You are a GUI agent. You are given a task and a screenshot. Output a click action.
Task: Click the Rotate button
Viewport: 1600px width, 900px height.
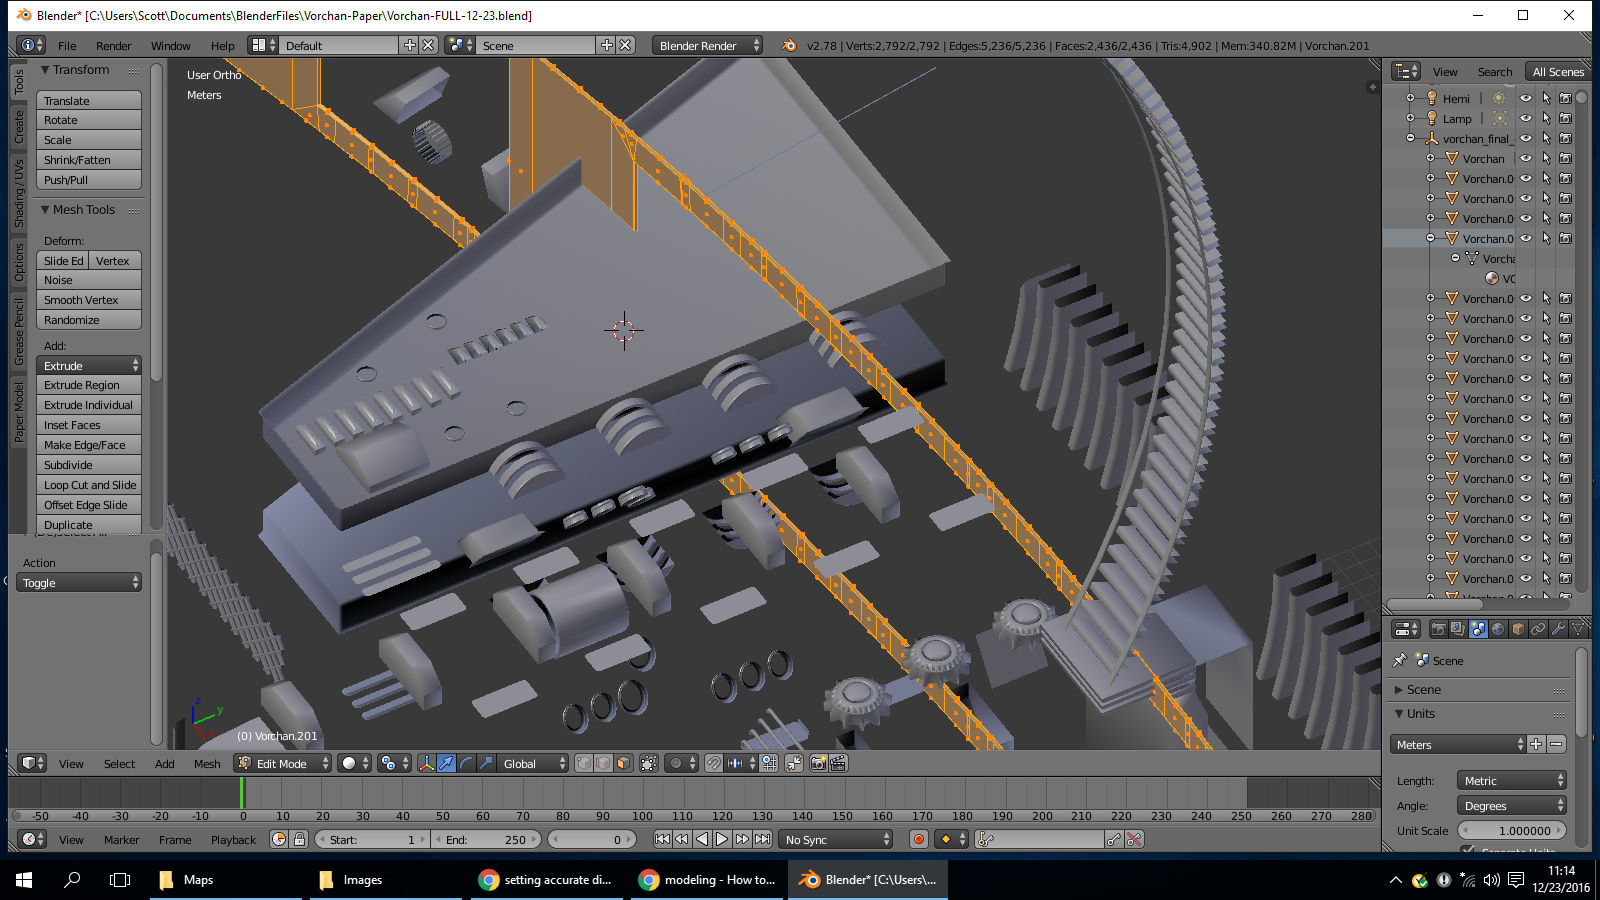[x=89, y=120]
